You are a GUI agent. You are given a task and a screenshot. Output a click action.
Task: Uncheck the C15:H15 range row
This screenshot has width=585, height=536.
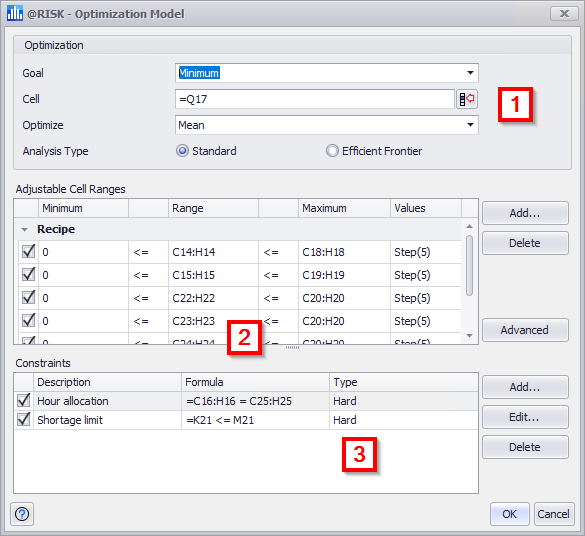[x=28, y=275]
